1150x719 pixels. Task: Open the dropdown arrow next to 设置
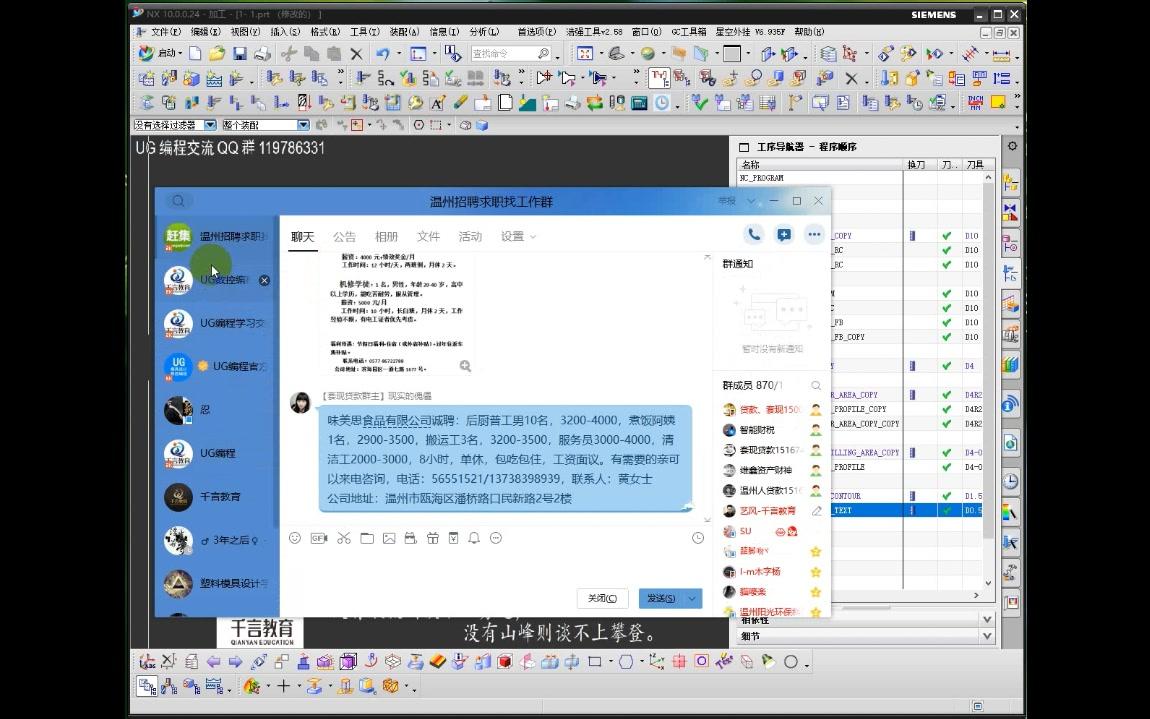coord(531,235)
